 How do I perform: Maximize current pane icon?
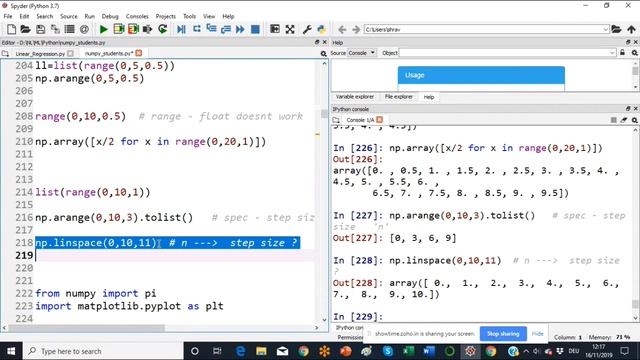pyautogui.click(x=275, y=29)
